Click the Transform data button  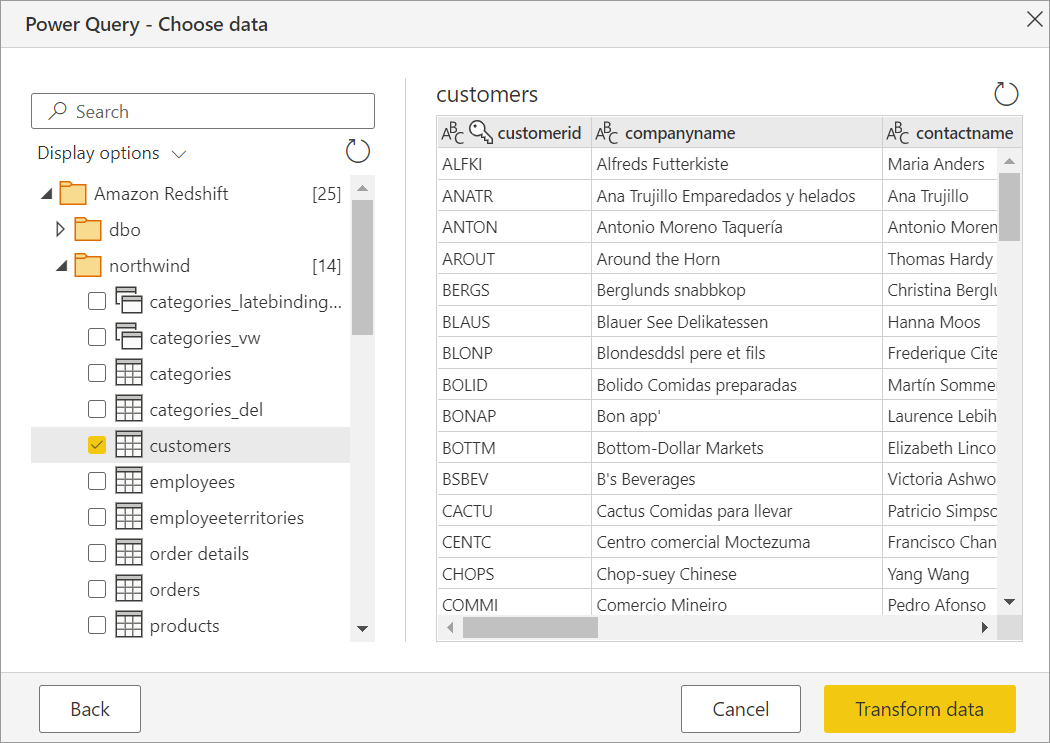(x=919, y=709)
